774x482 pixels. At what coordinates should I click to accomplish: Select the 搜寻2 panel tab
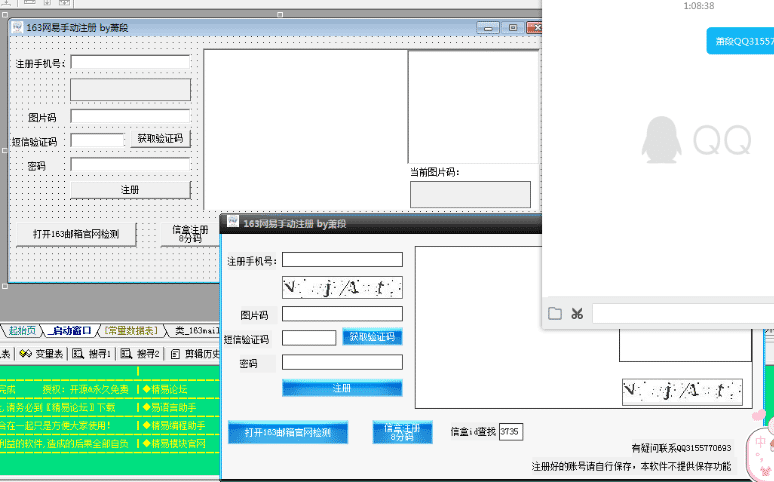pos(148,354)
